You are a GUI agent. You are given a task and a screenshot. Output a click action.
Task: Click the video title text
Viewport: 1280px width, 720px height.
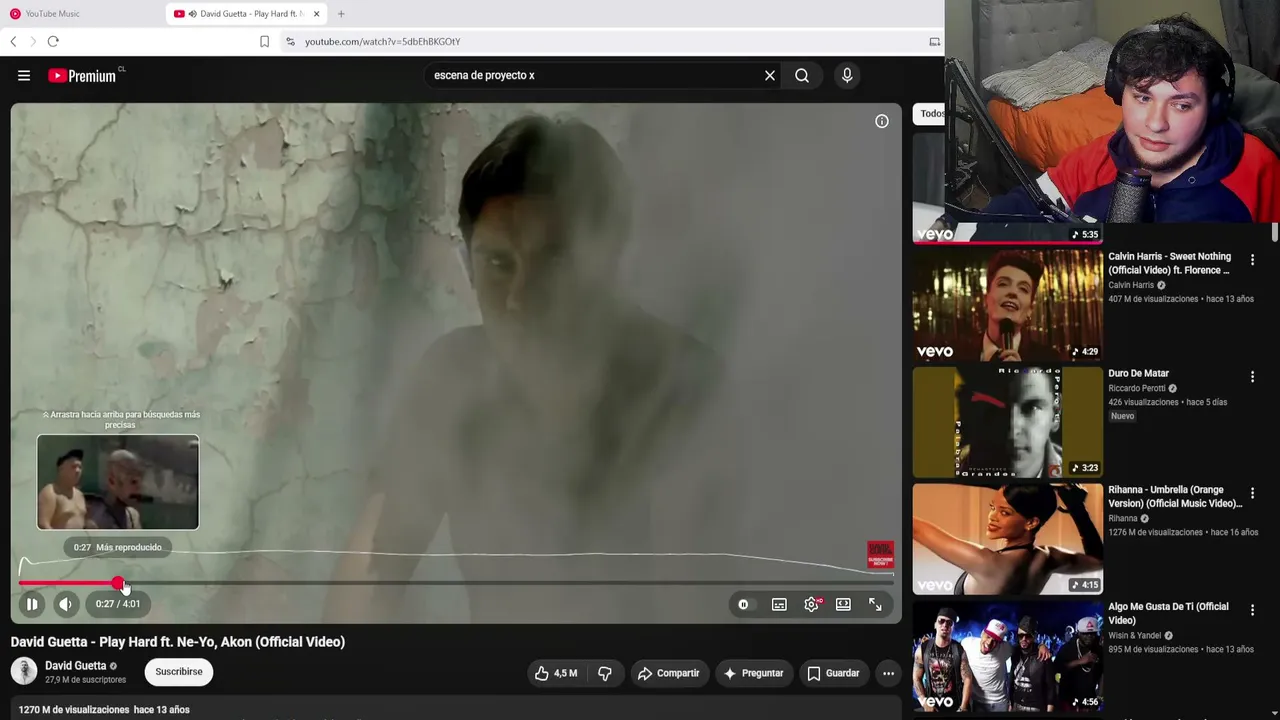click(178, 642)
